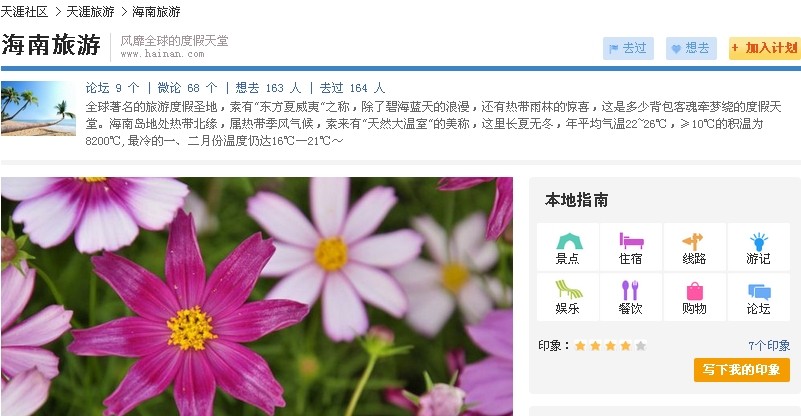
Task: Go to 天涯社区 breadcrumb
Action: (x=24, y=11)
